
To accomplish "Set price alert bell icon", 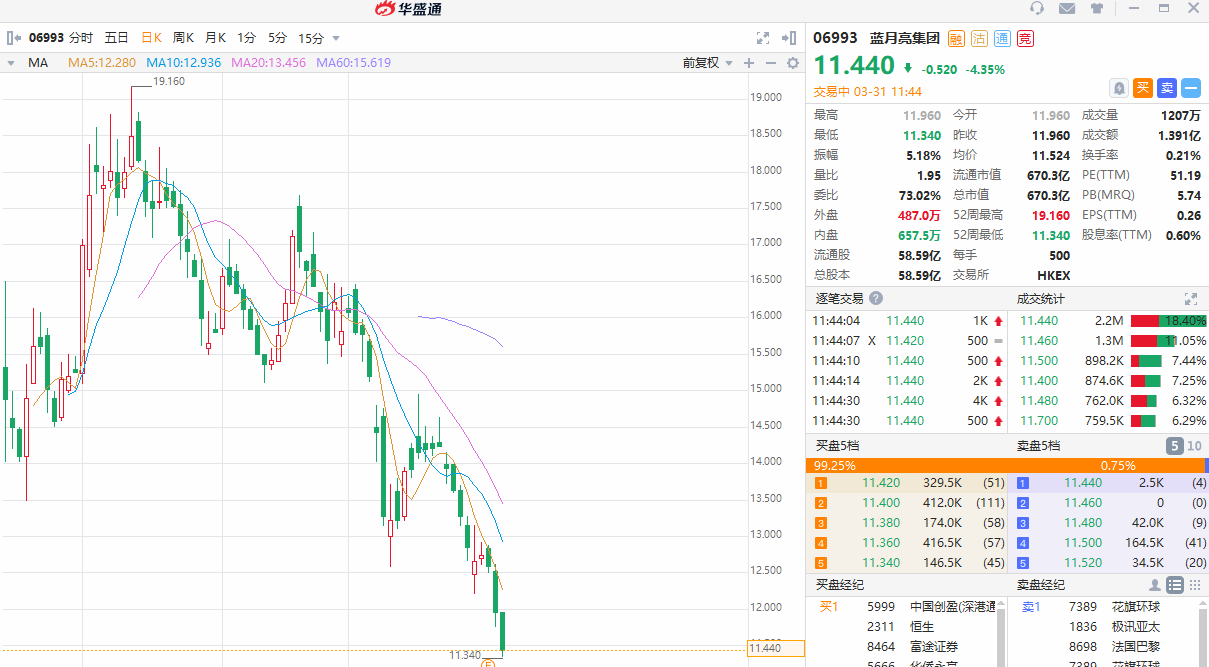I will coord(1119,88).
